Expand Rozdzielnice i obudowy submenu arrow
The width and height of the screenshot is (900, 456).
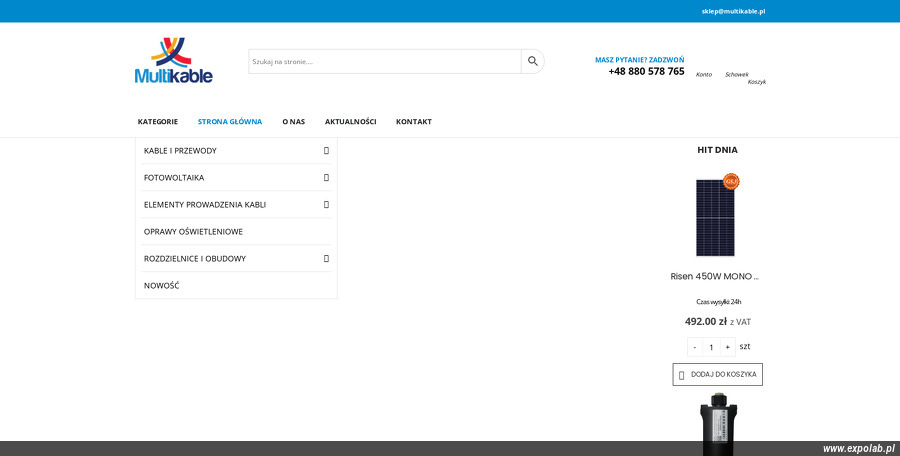click(x=326, y=258)
